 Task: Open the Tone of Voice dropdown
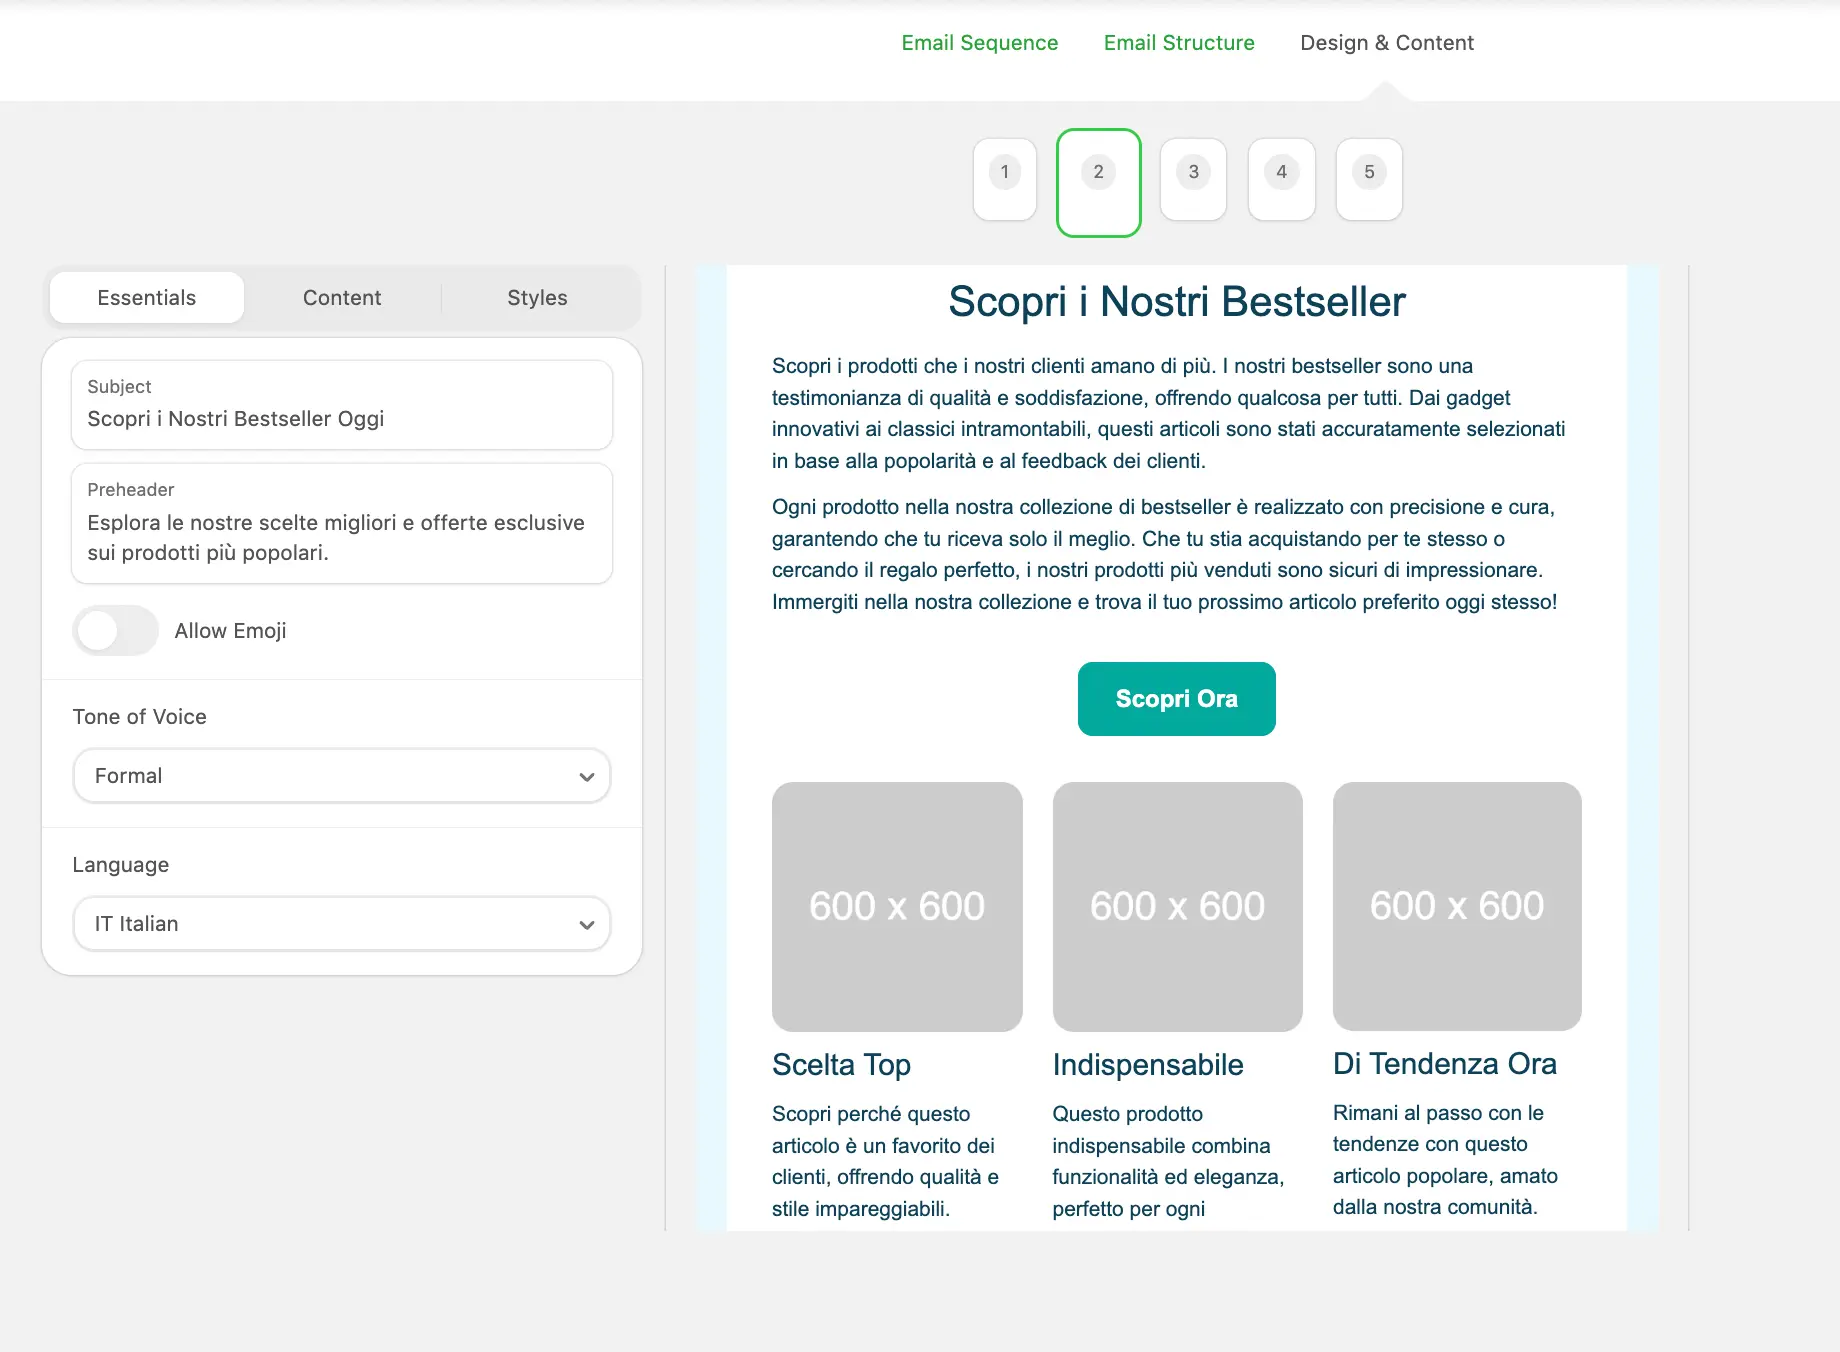click(341, 775)
